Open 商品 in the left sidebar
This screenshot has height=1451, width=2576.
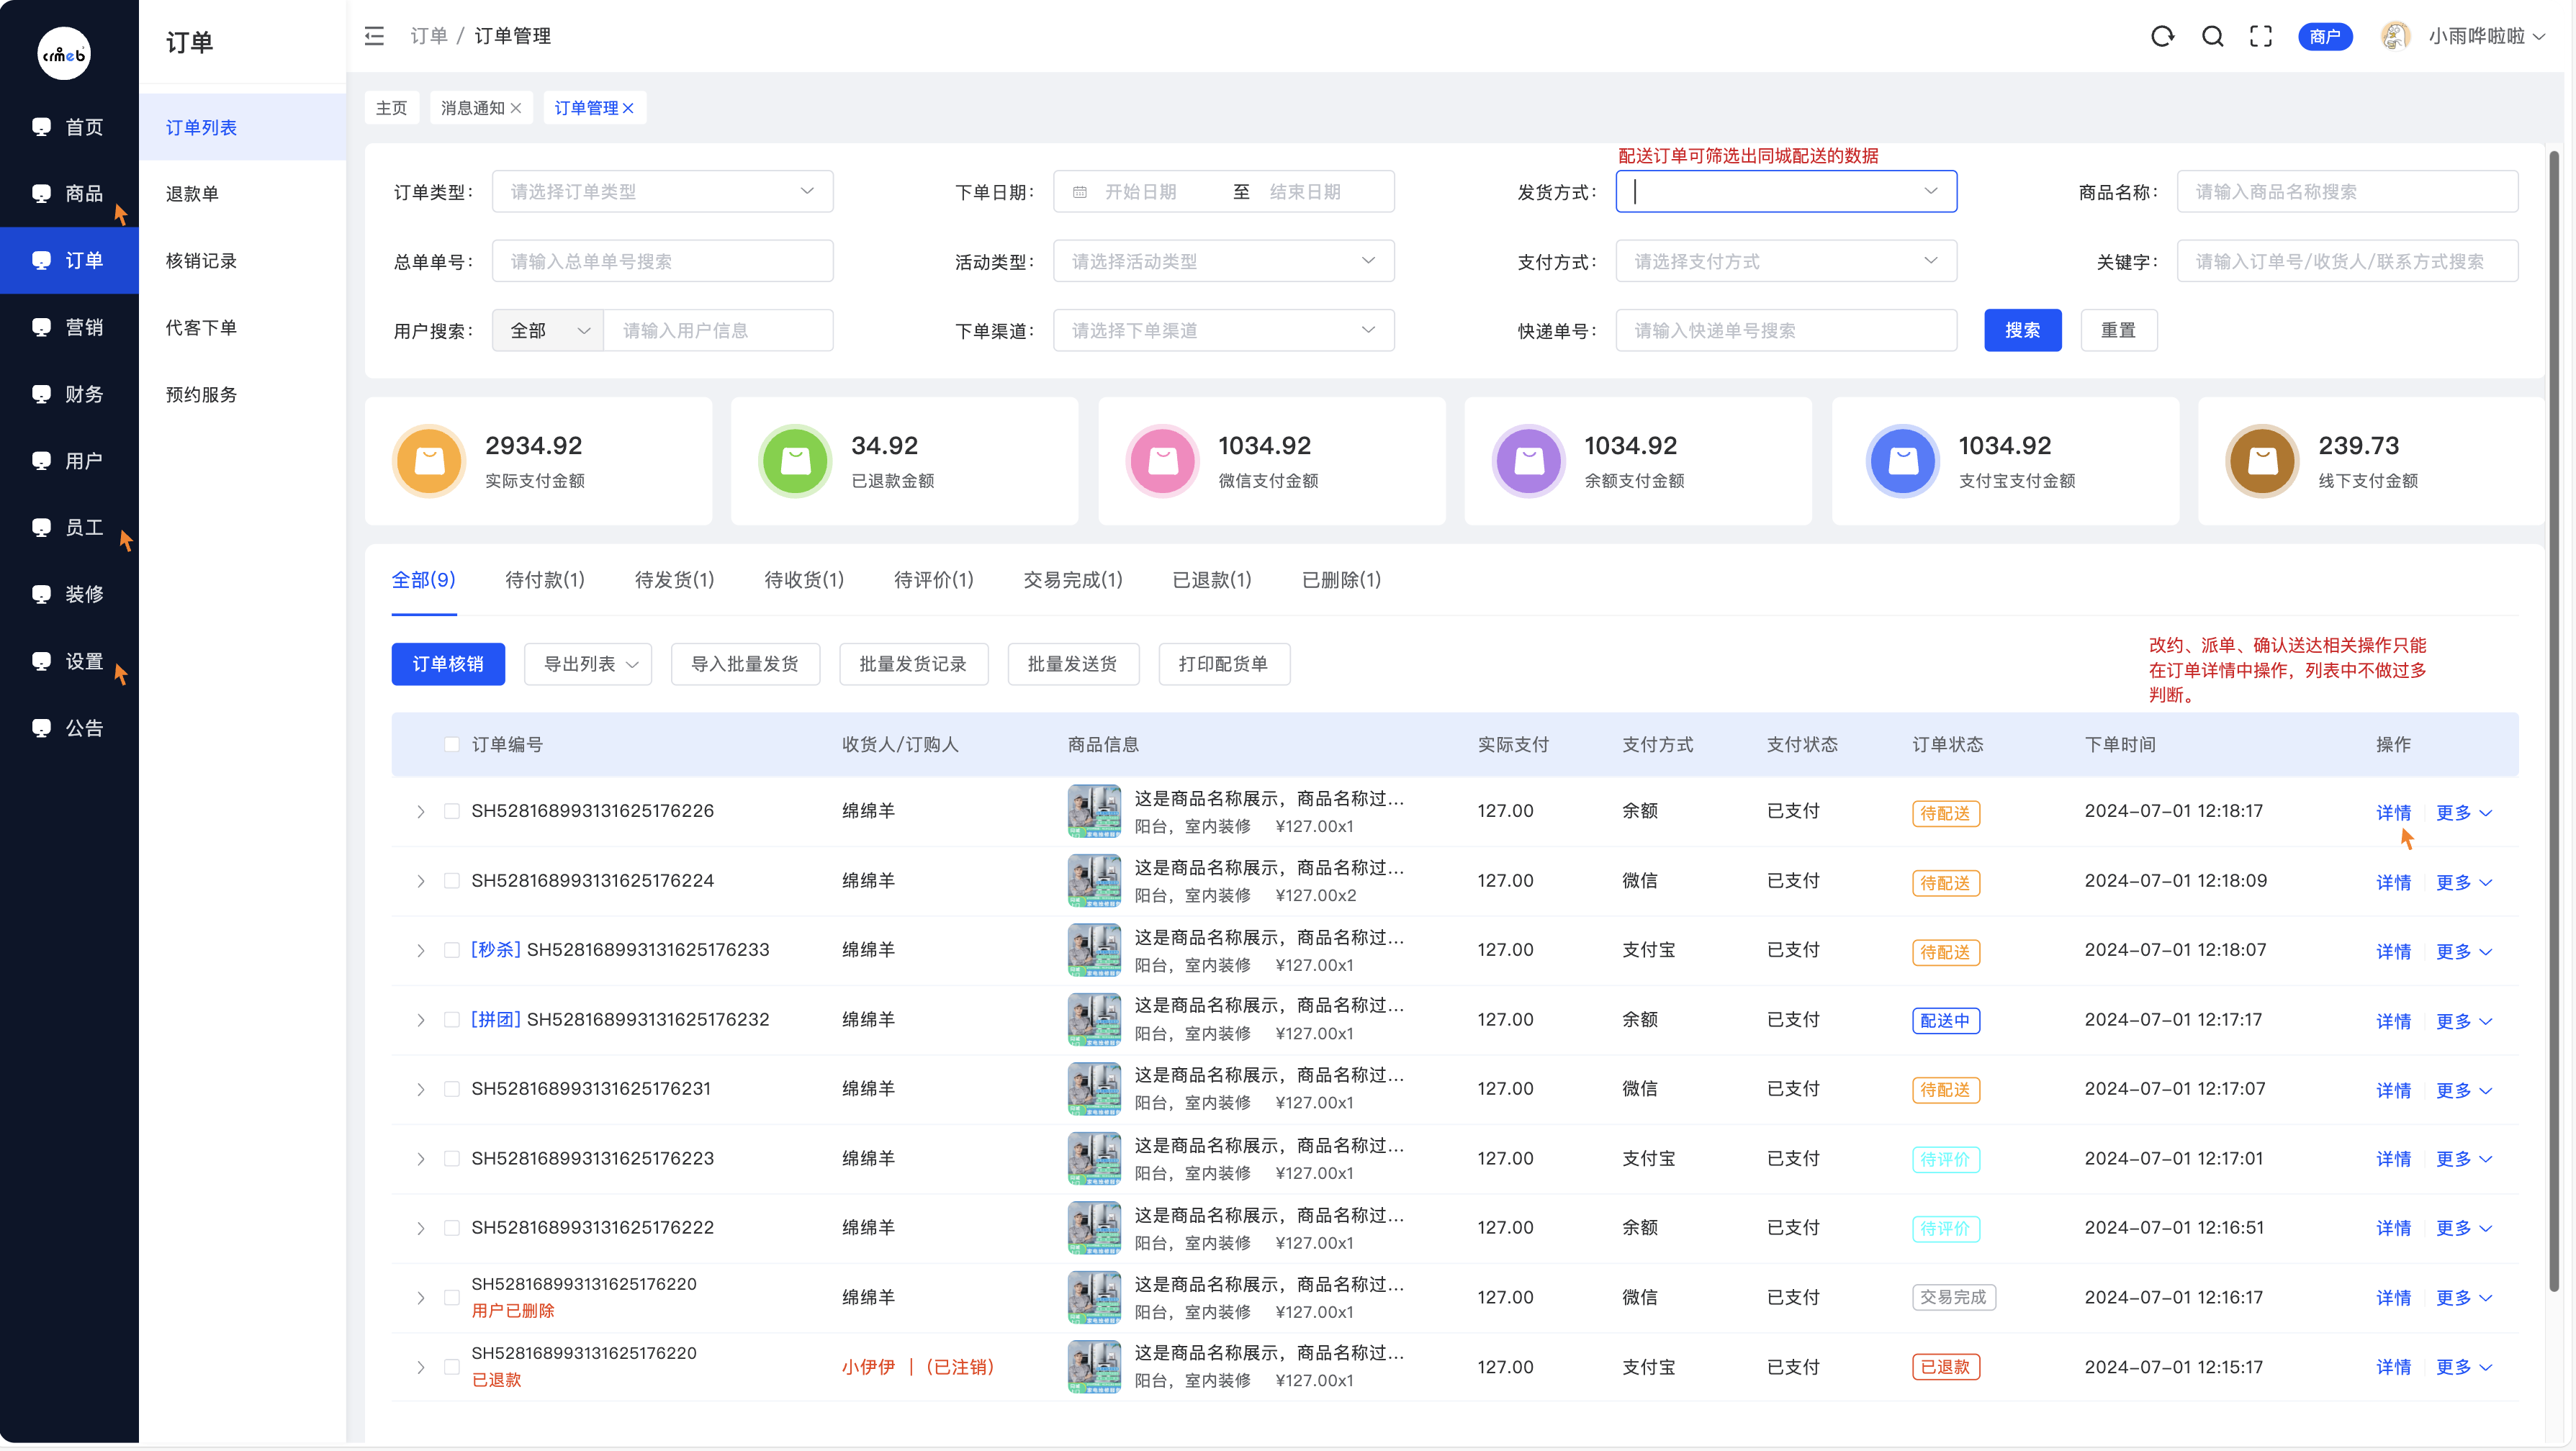coord(69,193)
